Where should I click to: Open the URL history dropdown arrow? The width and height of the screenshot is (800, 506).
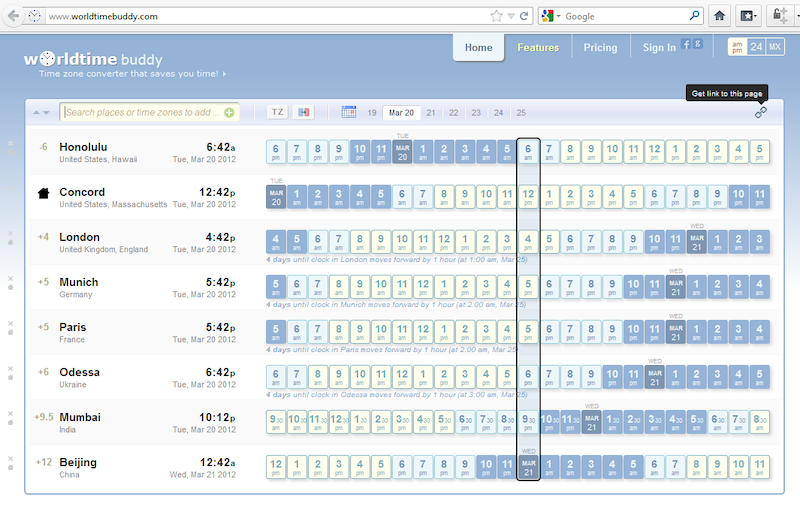pyautogui.click(x=511, y=16)
